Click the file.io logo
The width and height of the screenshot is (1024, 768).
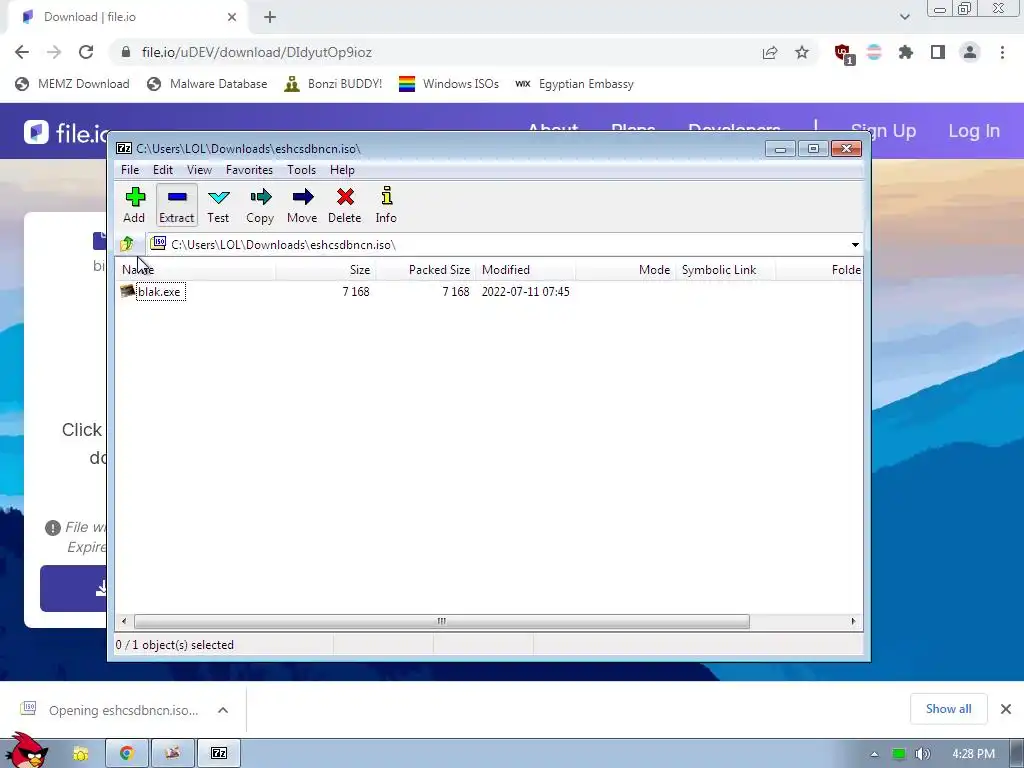pyautogui.click(x=65, y=133)
